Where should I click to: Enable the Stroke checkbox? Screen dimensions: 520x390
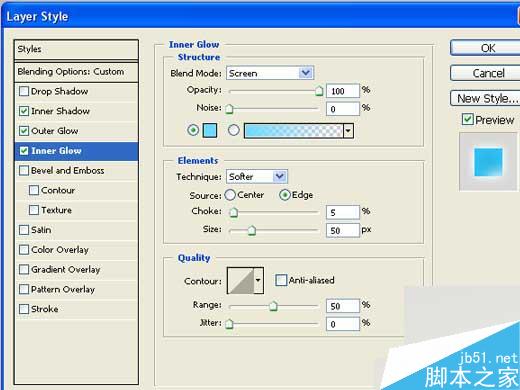coord(24,309)
